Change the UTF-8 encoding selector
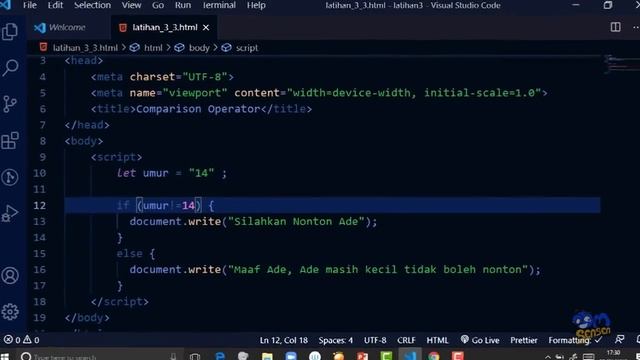Image resolution: width=640 pixels, height=360 pixels. (375, 340)
